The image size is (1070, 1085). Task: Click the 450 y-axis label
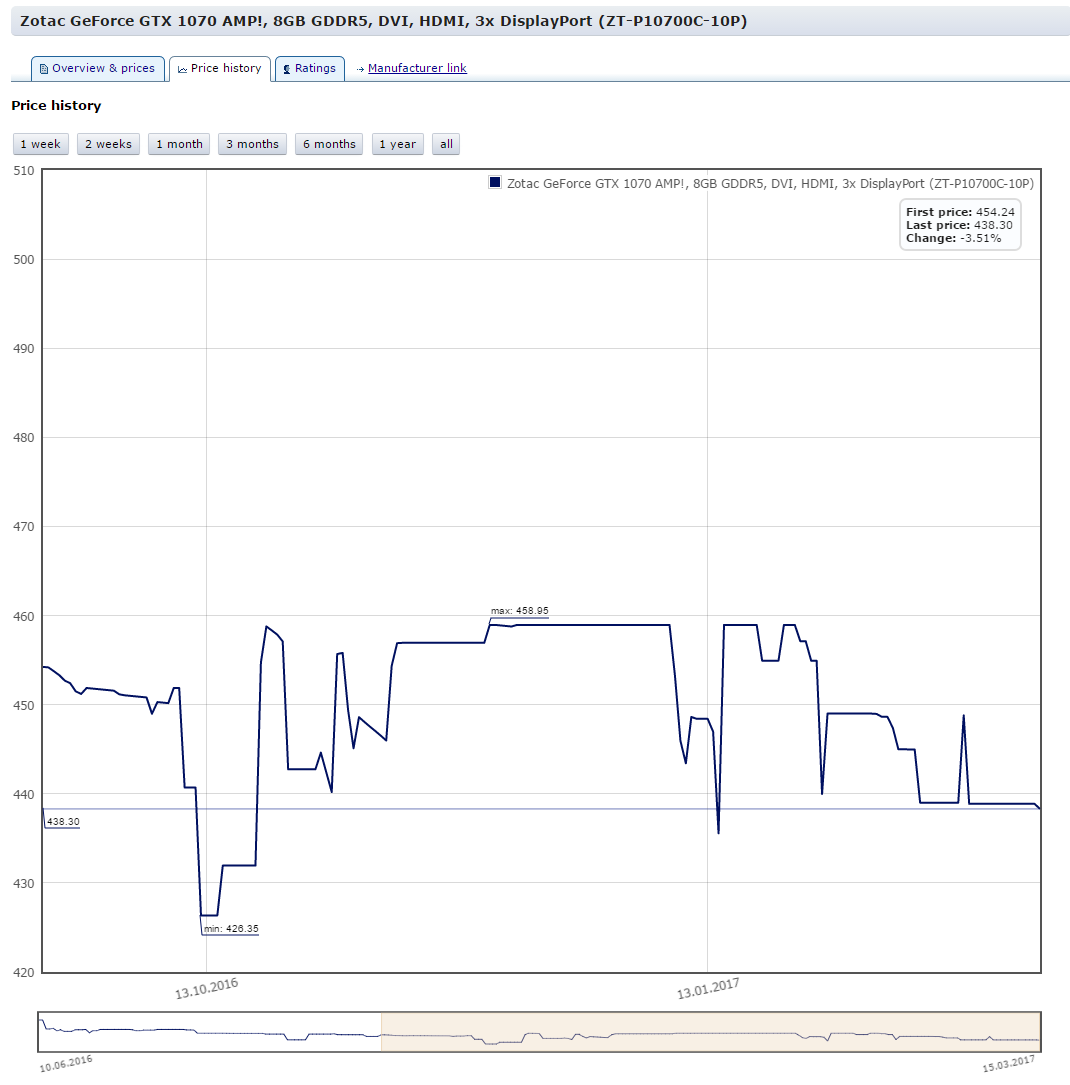pos(24,706)
